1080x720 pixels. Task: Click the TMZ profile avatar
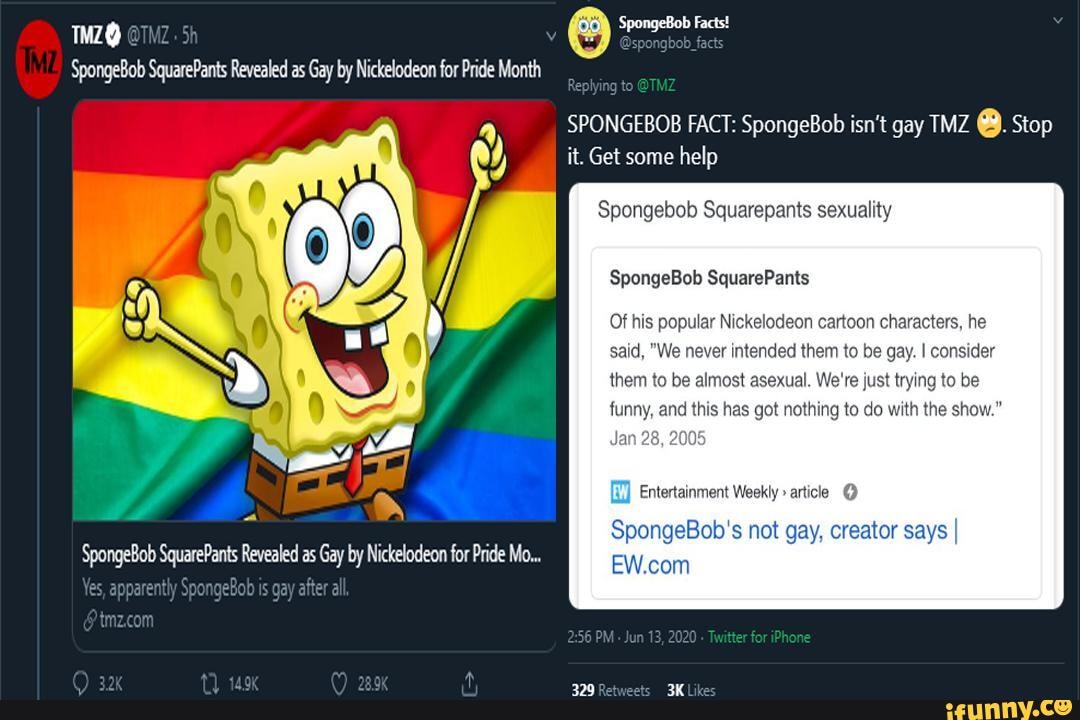[40, 60]
